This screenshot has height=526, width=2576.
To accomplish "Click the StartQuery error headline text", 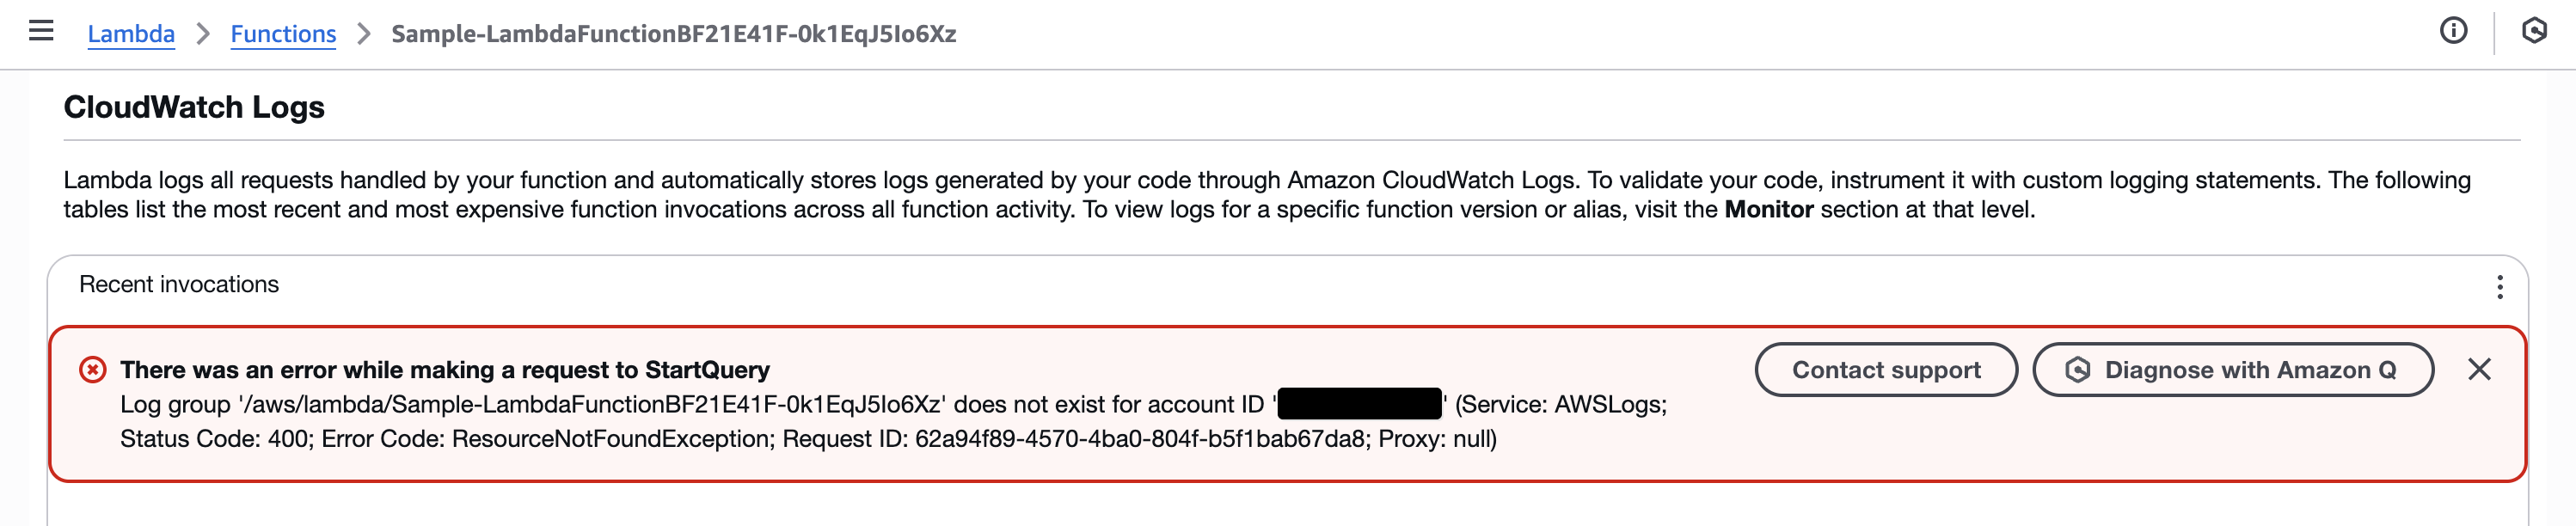I will click(445, 370).
